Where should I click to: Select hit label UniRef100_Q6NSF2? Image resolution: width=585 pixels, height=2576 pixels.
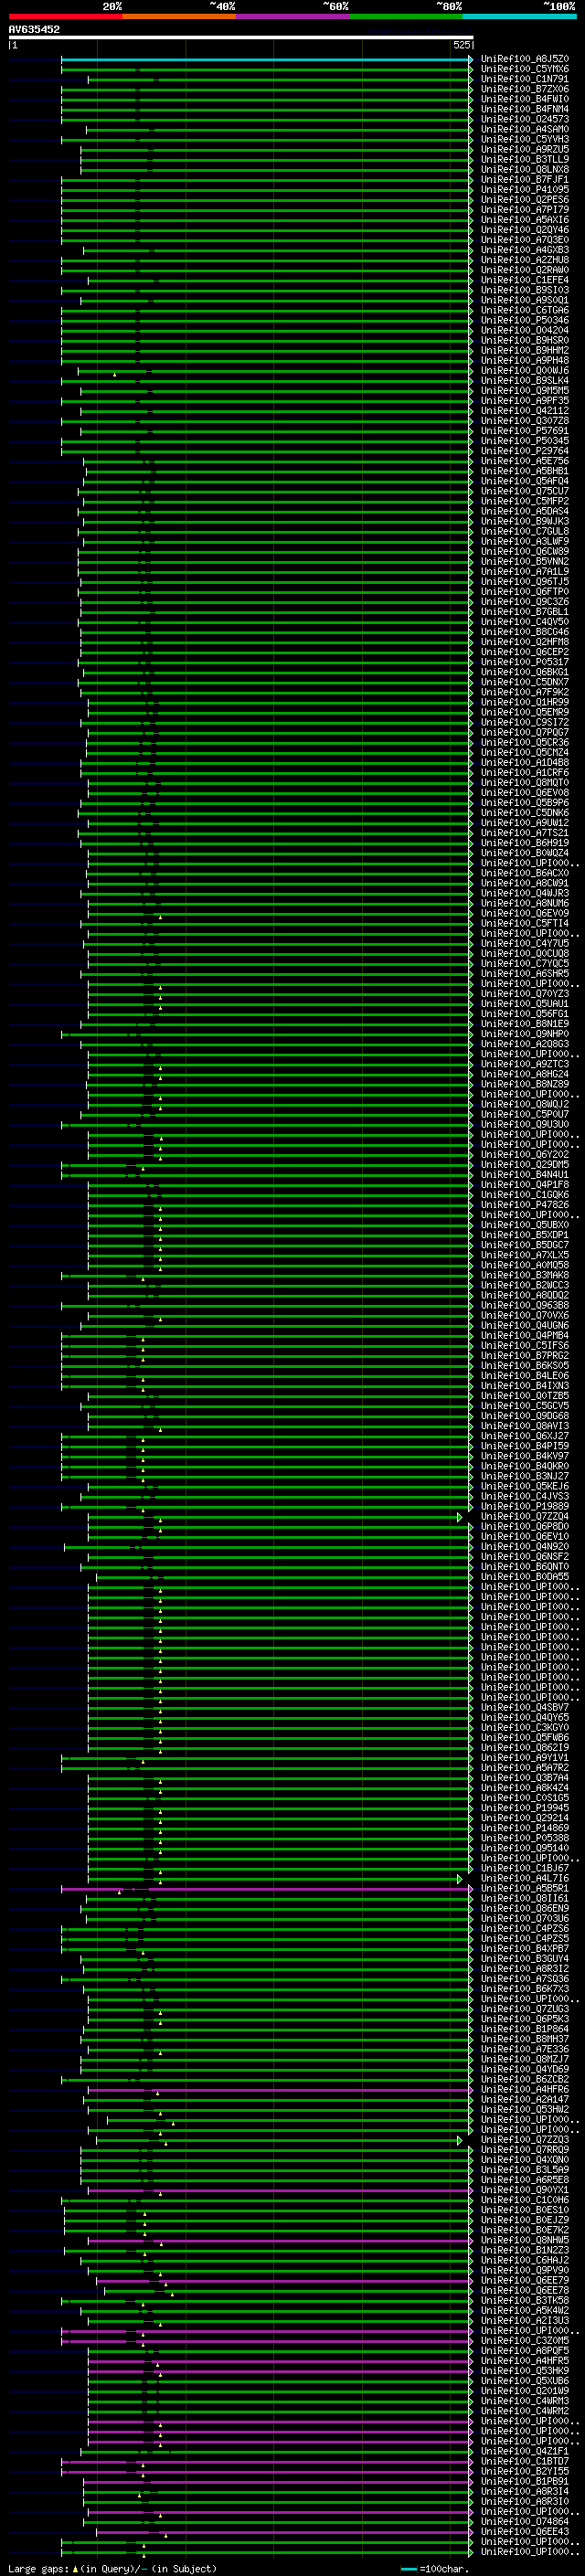click(x=525, y=1557)
